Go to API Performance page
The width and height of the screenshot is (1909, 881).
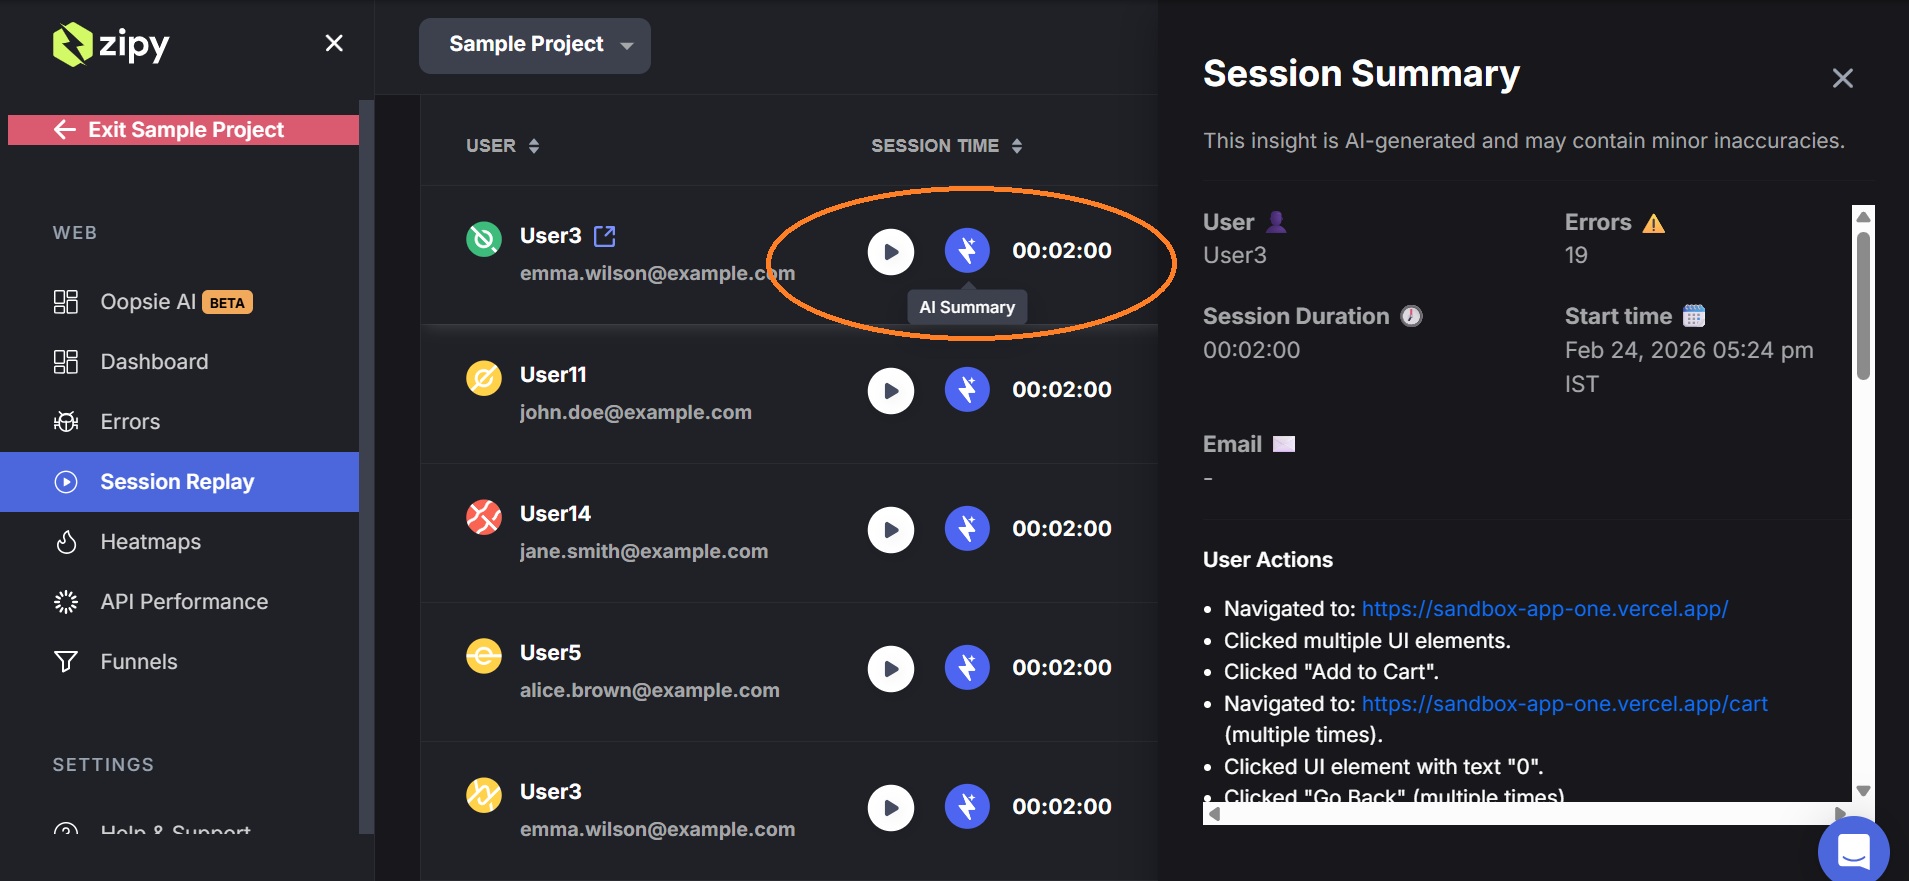point(184,602)
